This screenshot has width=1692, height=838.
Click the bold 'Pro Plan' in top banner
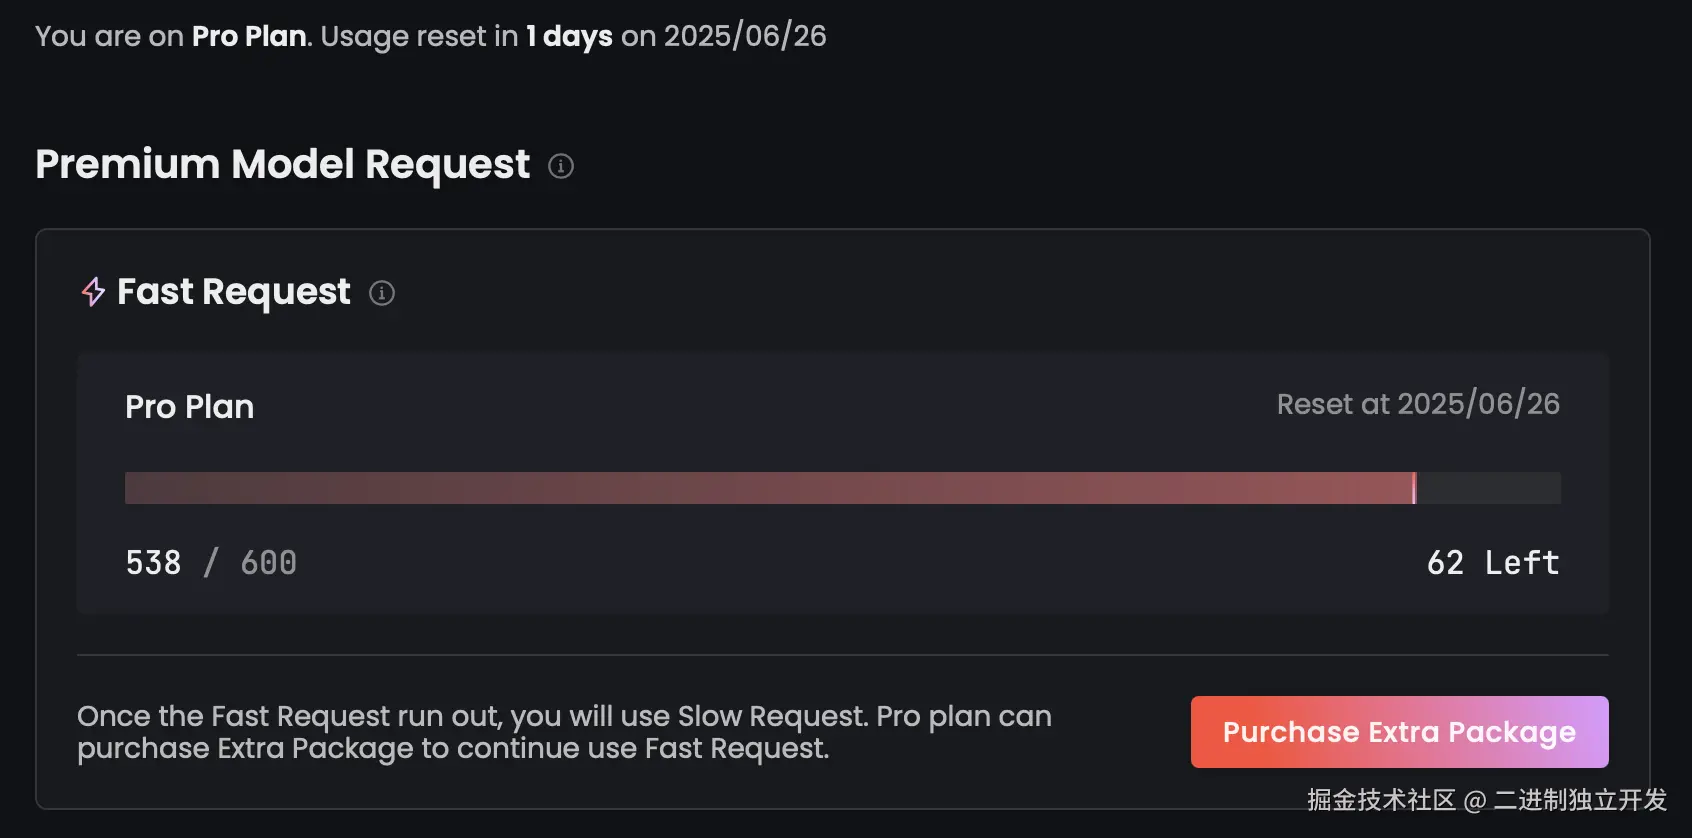[x=249, y=36]
